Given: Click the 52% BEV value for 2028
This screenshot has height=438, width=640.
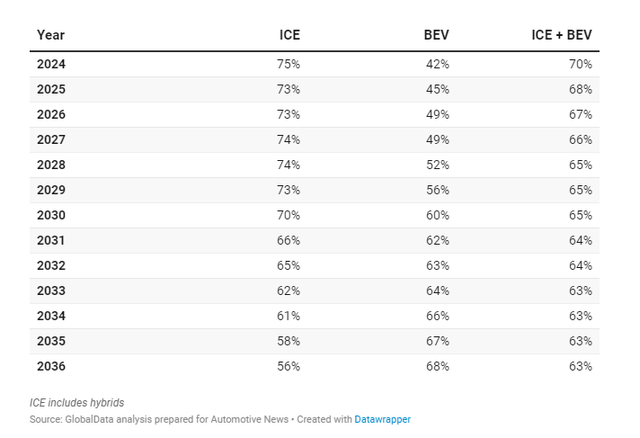Looking at the screenshot, I should click(x=438, y=165).
